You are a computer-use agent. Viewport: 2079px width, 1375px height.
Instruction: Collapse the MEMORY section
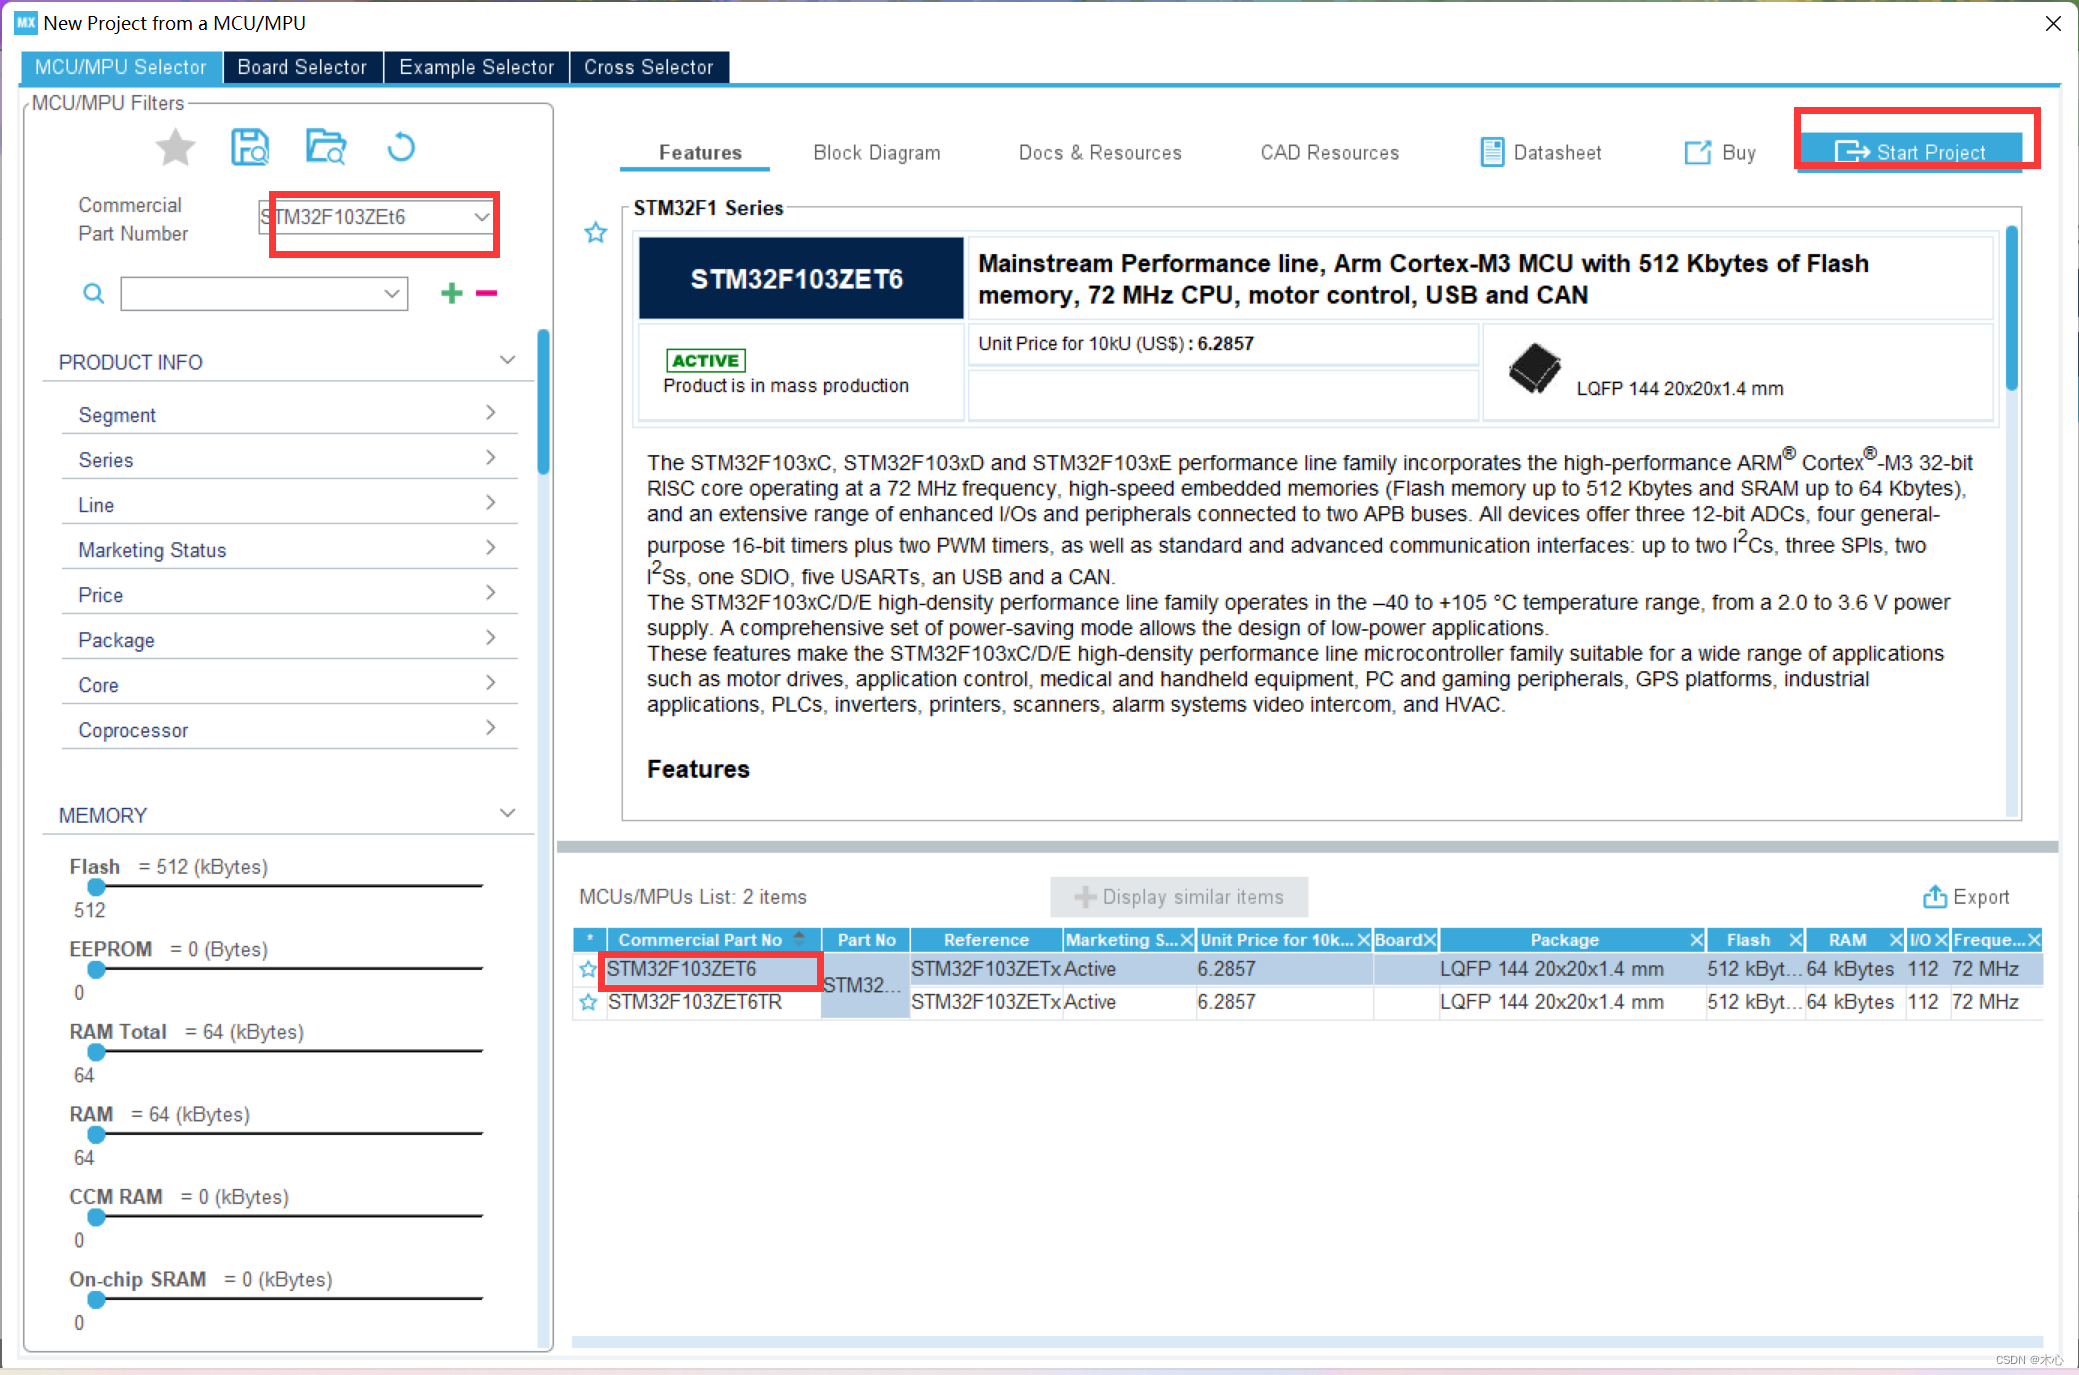pyautogui.click(x=507, y=814)
